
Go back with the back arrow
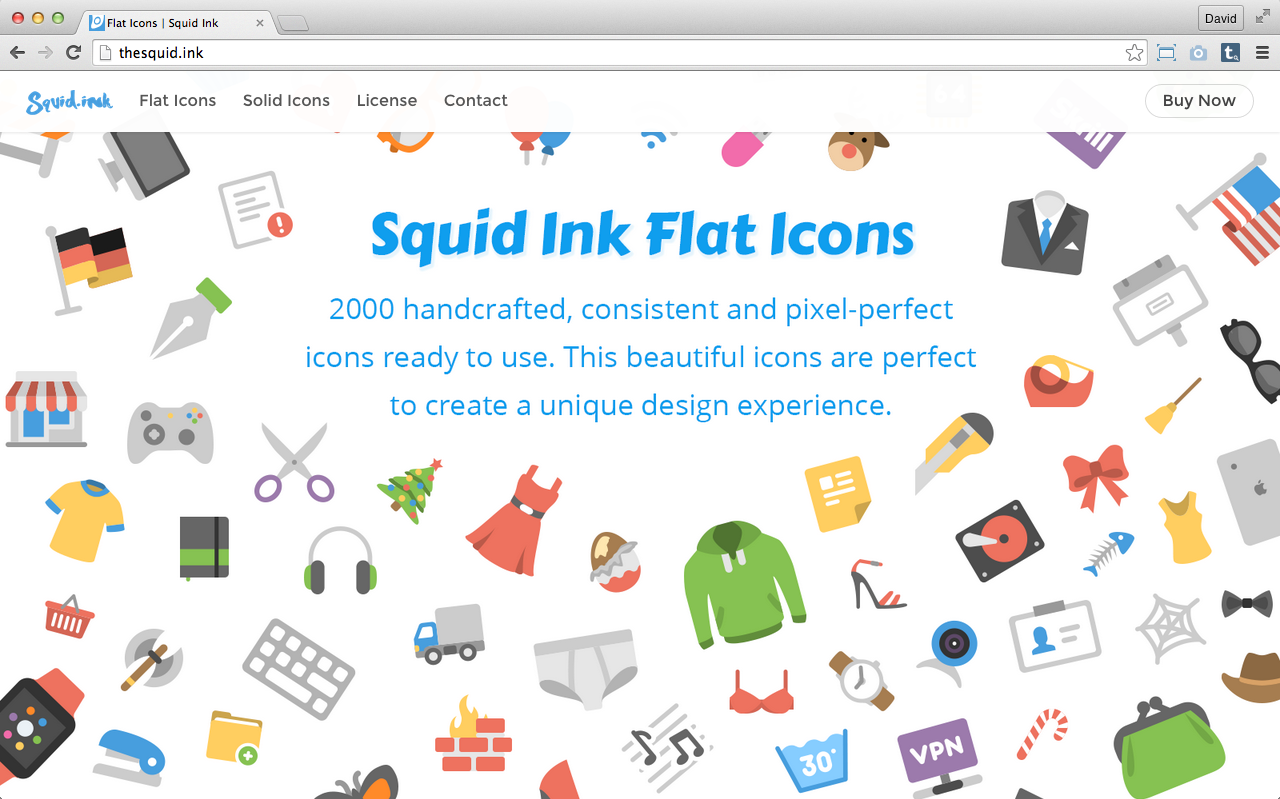pos(17,53)
